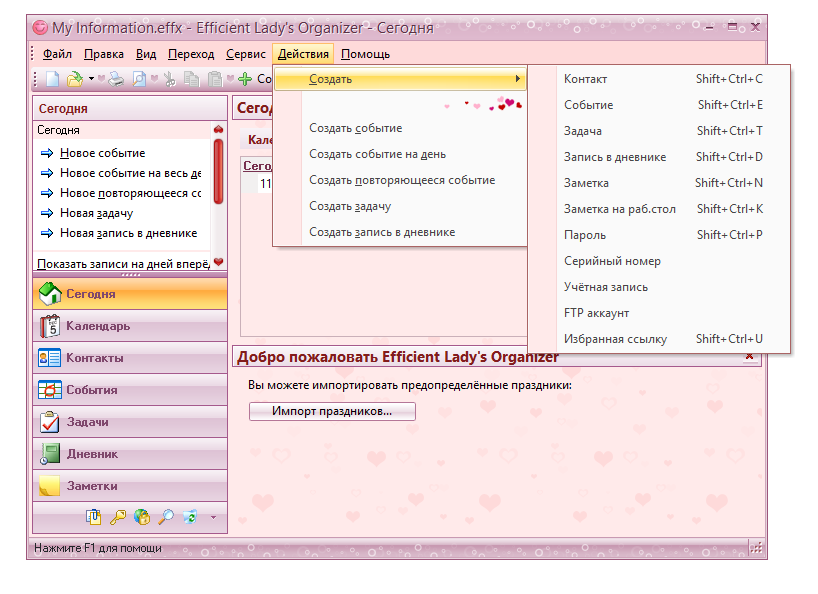Open the Сервис menu
The image size is (818, 594).
[246, 54]
